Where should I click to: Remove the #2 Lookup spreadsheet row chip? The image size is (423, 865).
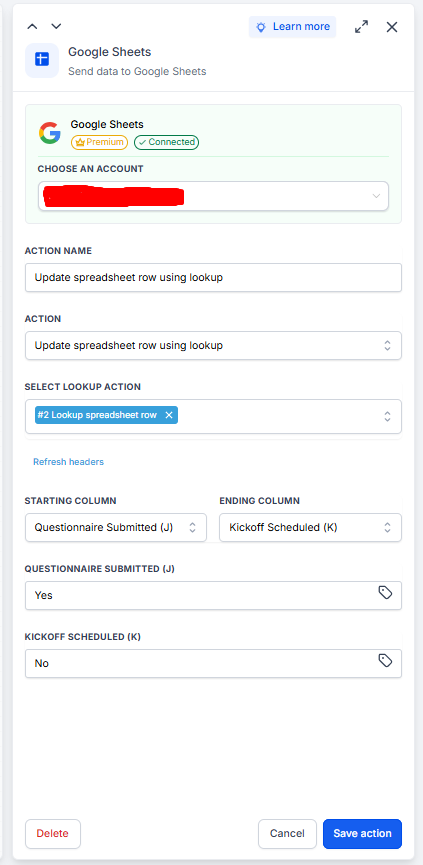click(169, 415)
